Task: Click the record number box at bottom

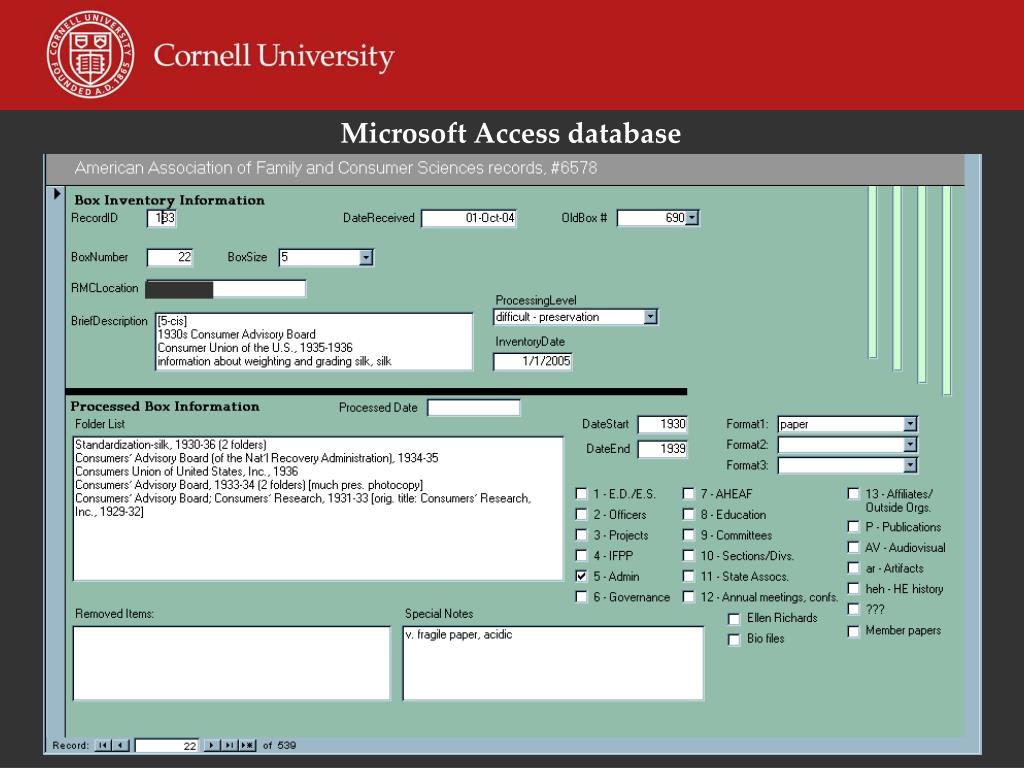Action: coord(167,745)
